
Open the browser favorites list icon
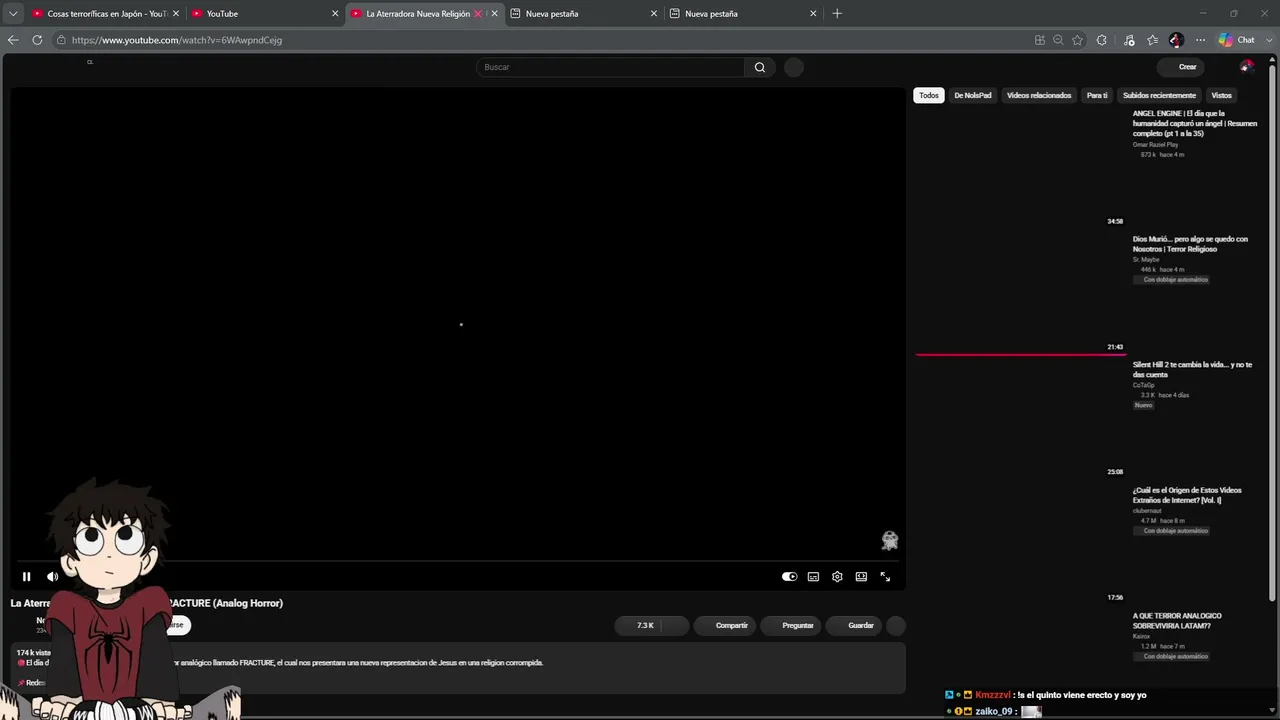pyautogui.click(x=1153, y=40)
